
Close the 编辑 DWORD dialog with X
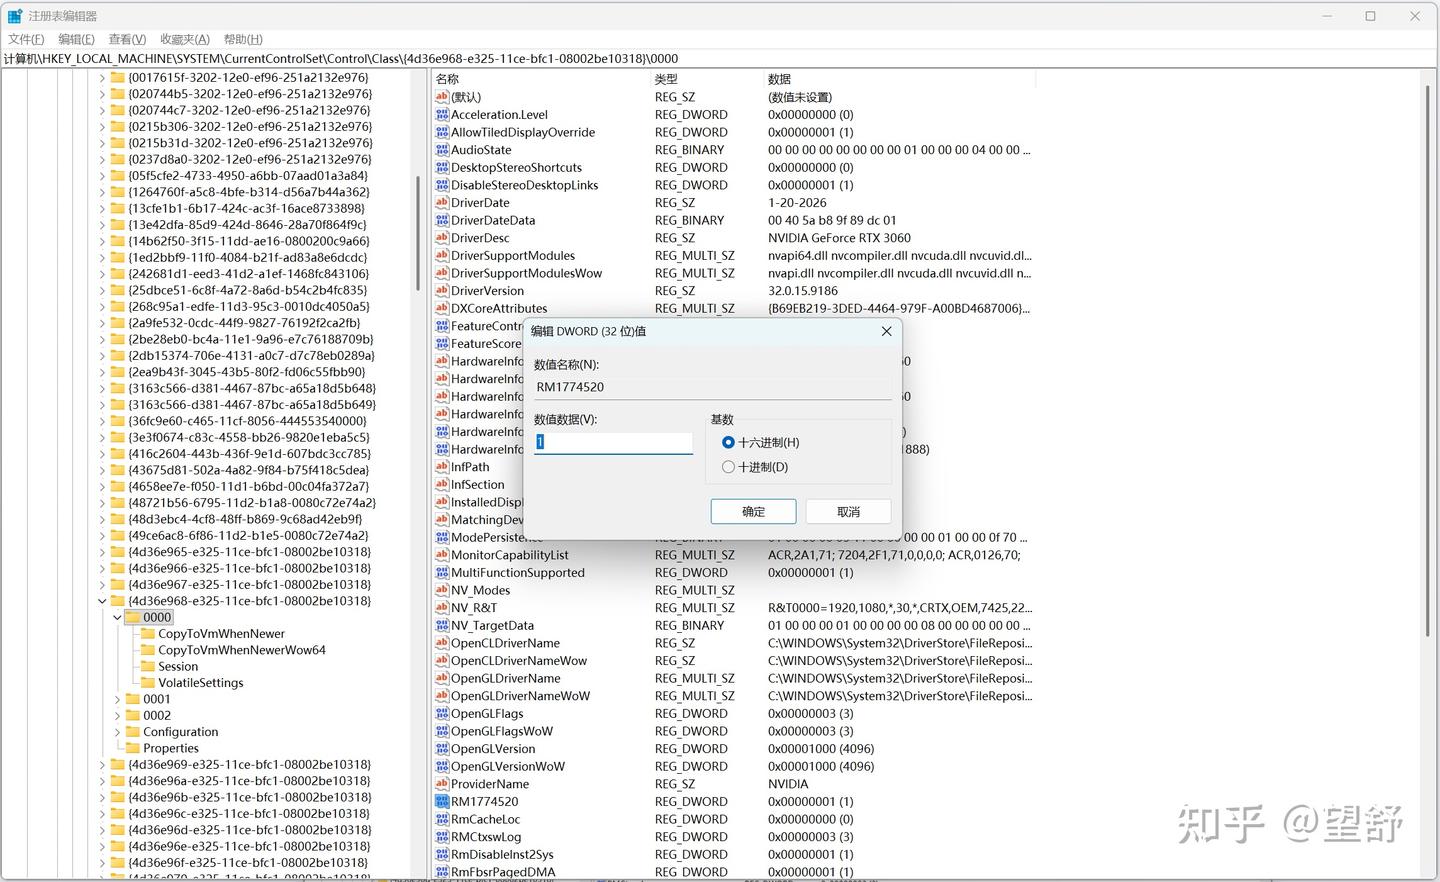[x=886, y=331]
